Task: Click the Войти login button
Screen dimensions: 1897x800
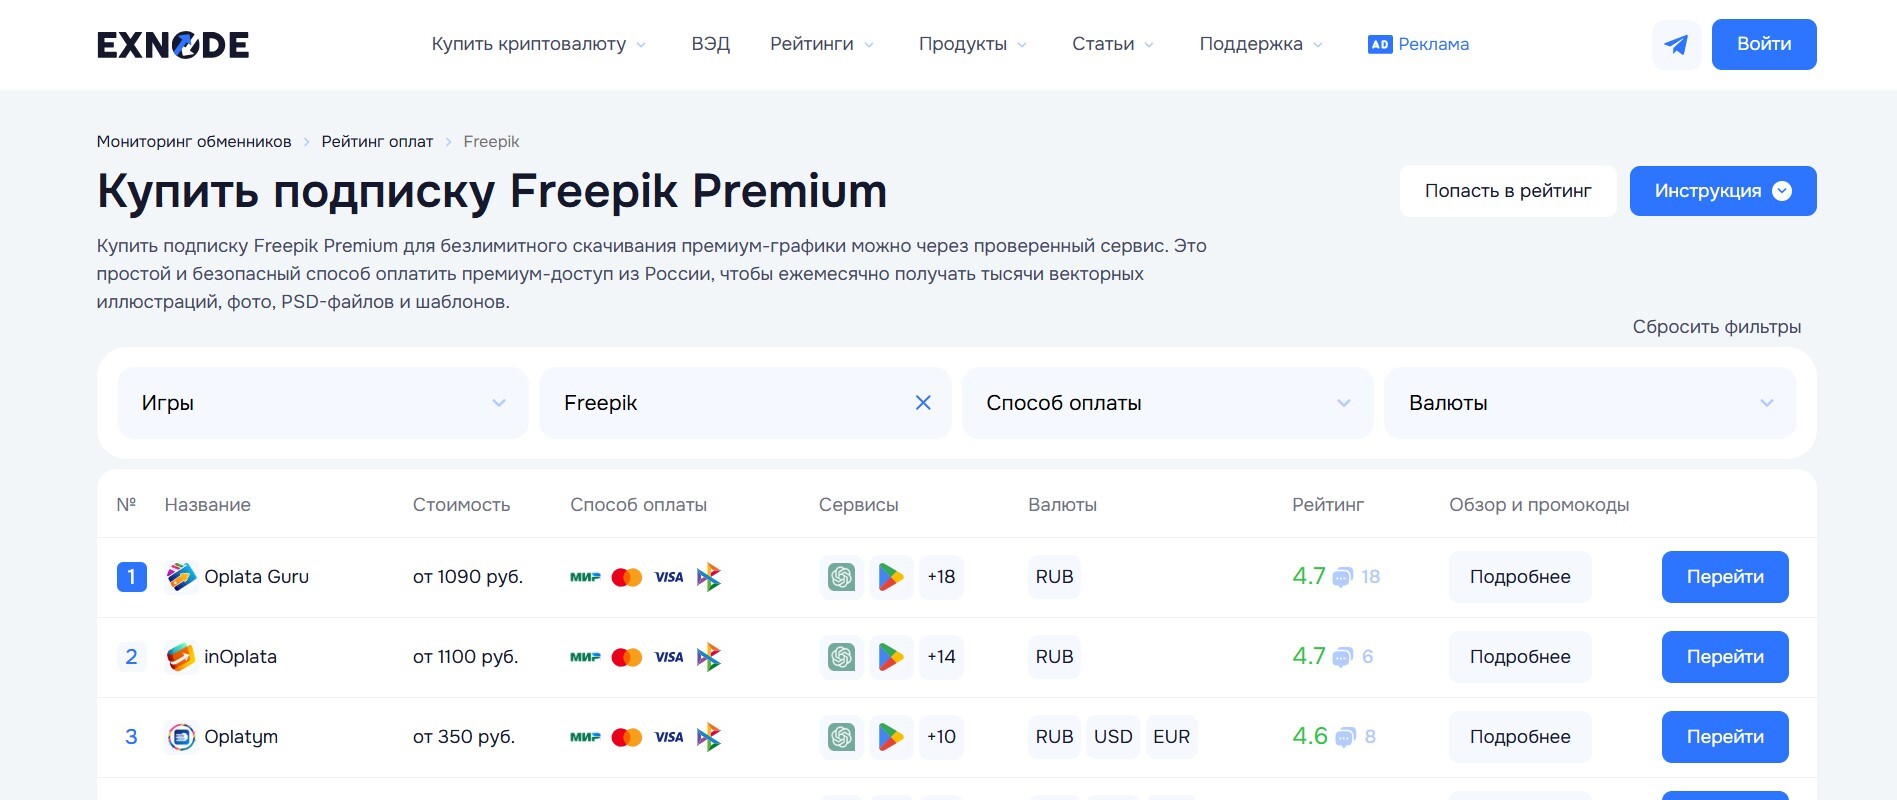Action: [x=1763, y=44]
